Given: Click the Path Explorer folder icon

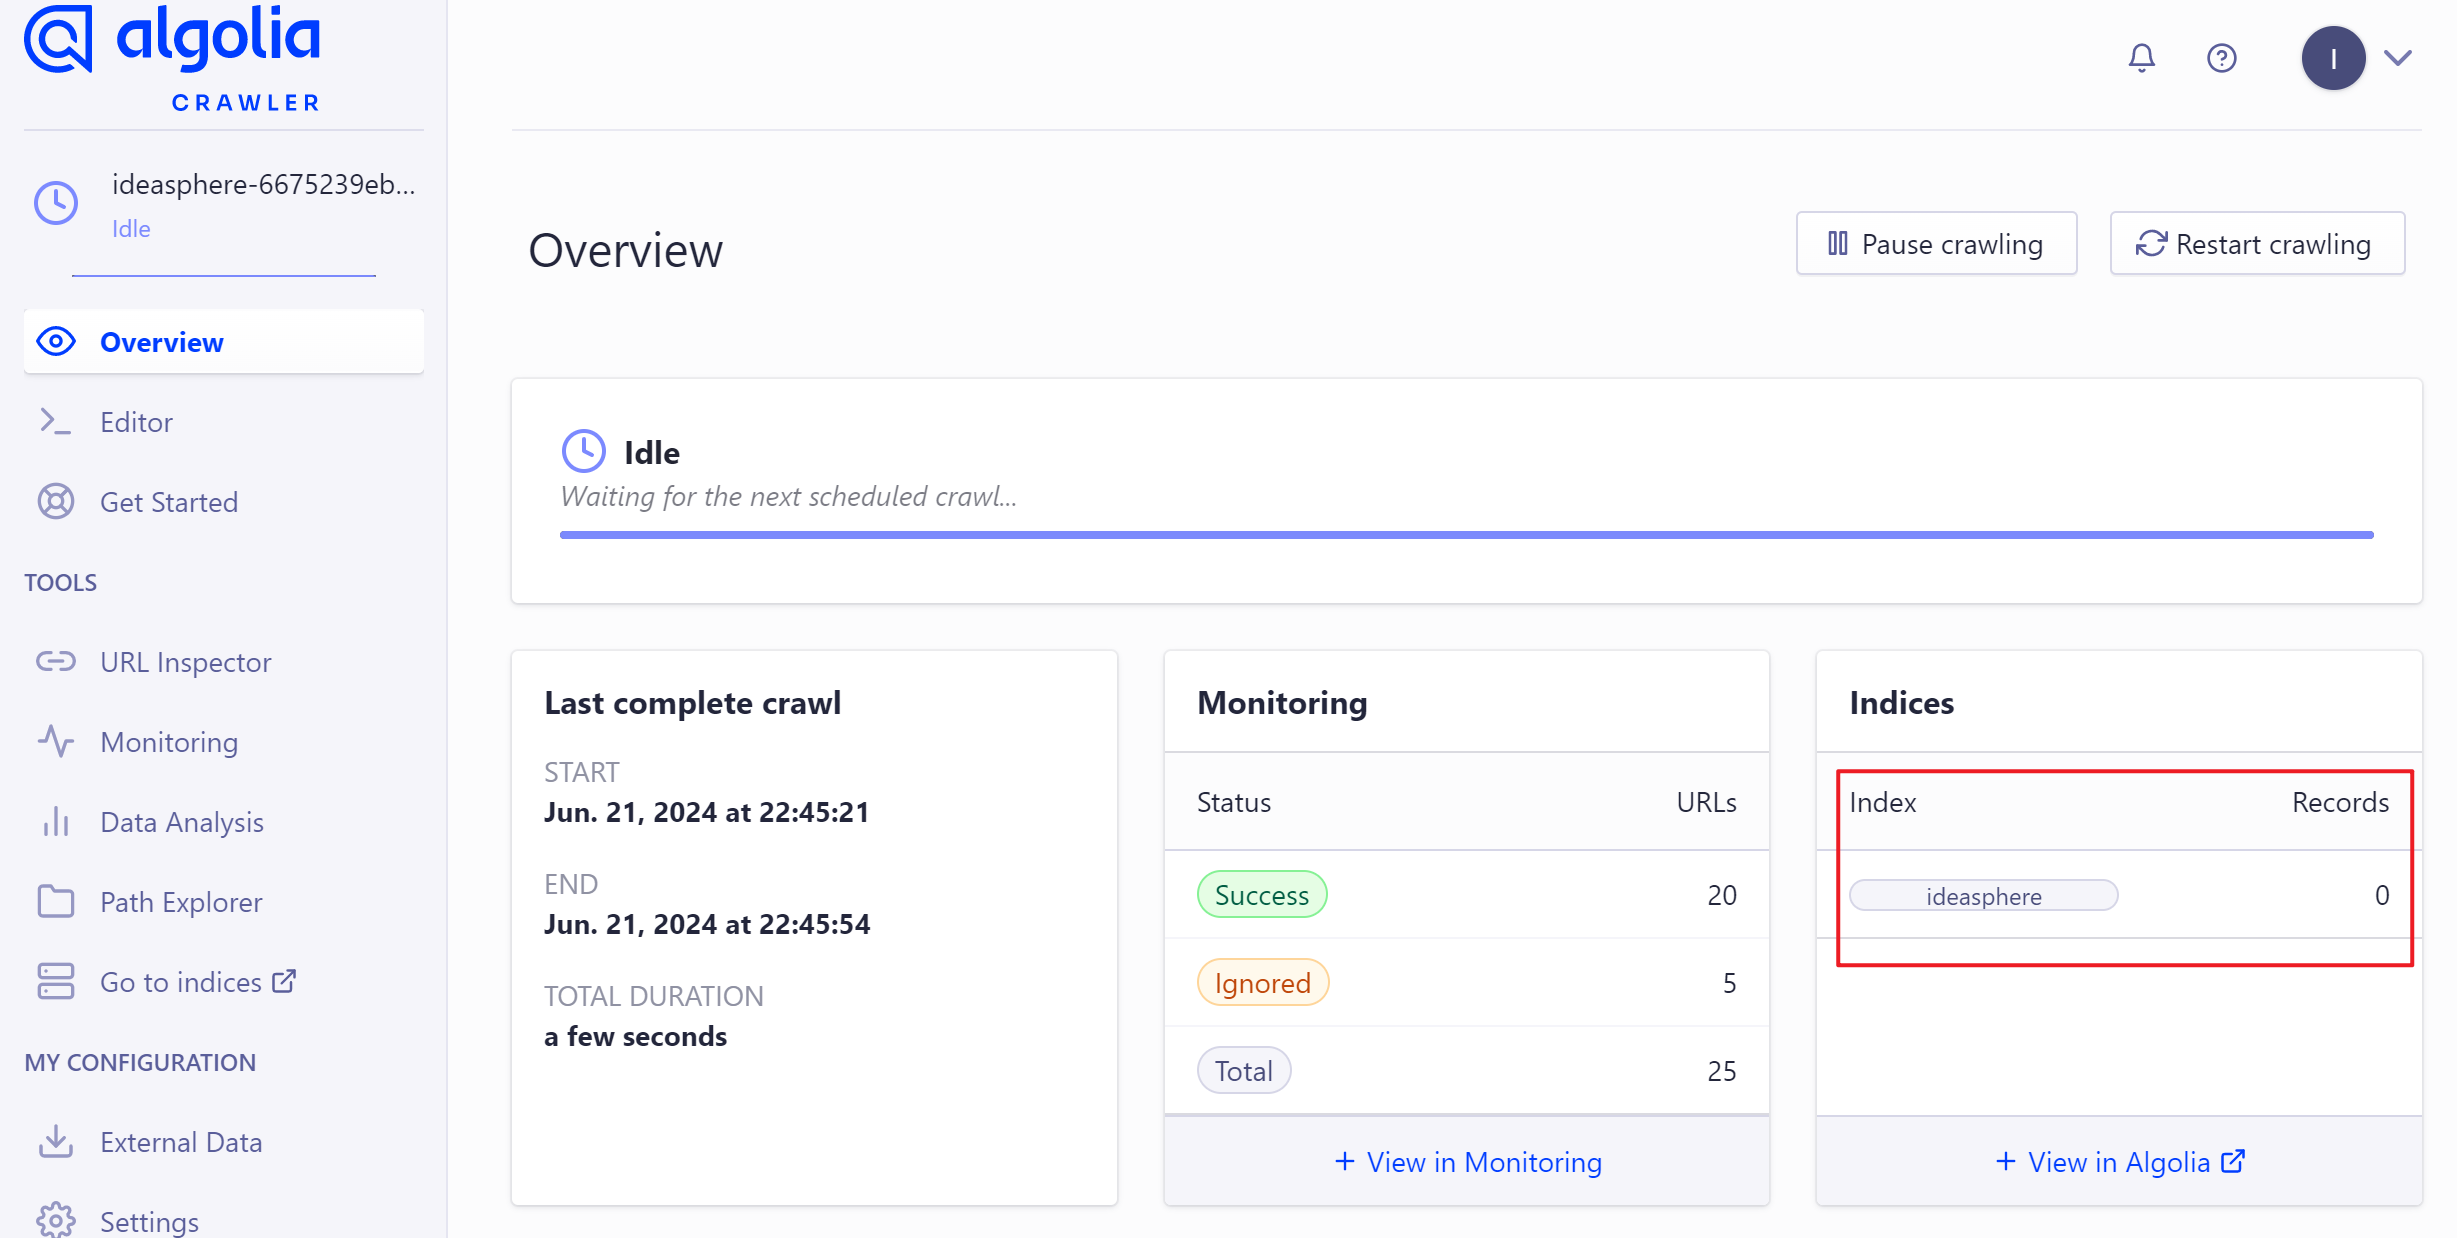Looking at the screenshot, I should tap(56, 901).
